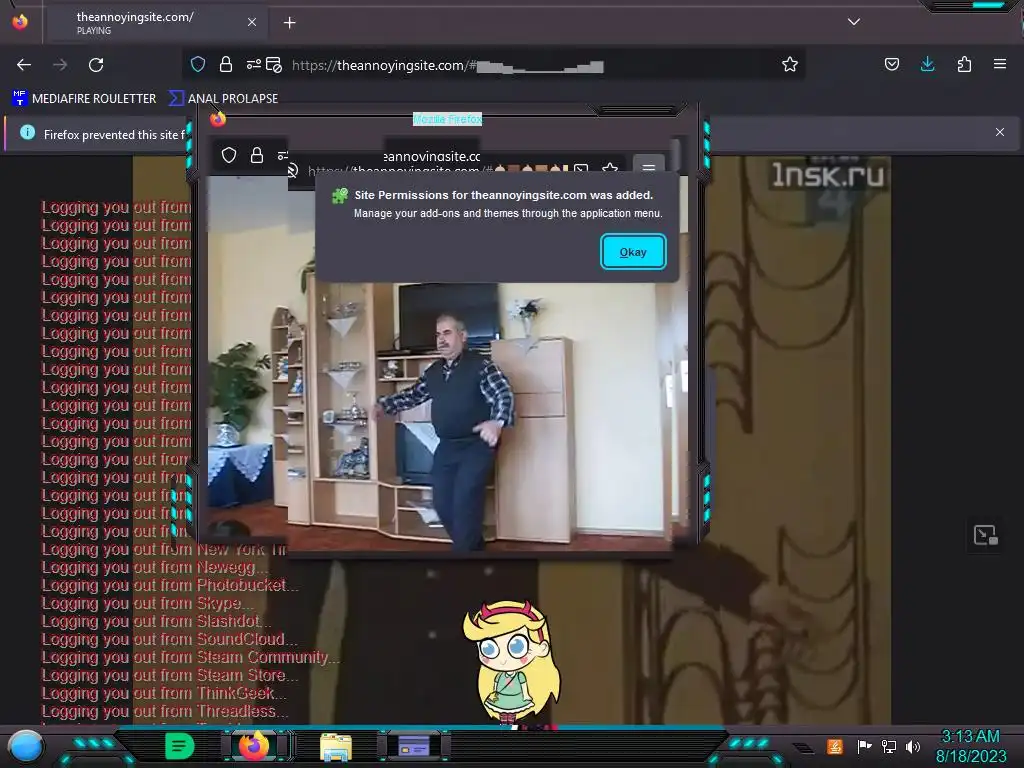Click 'Logging you out from Photobucket...' text
The image size is (1024, 768).
[x=170, y=585]
